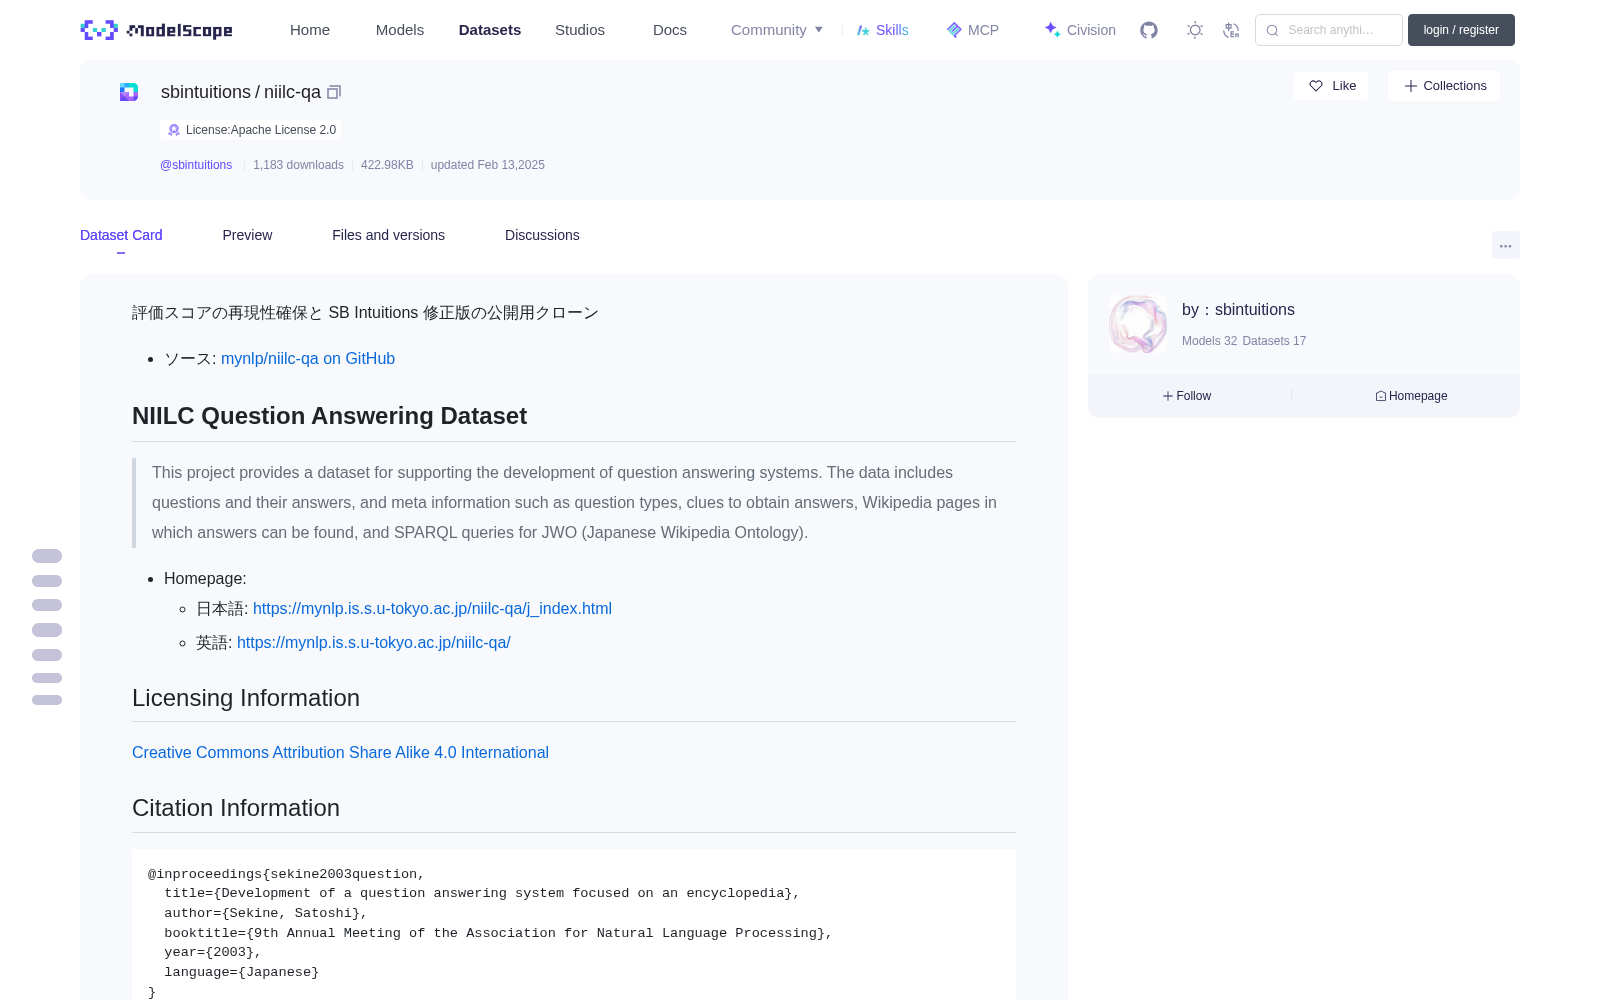Click the ModelScope logo
The image size is (1600, 1000).
[x=157, y=30]
